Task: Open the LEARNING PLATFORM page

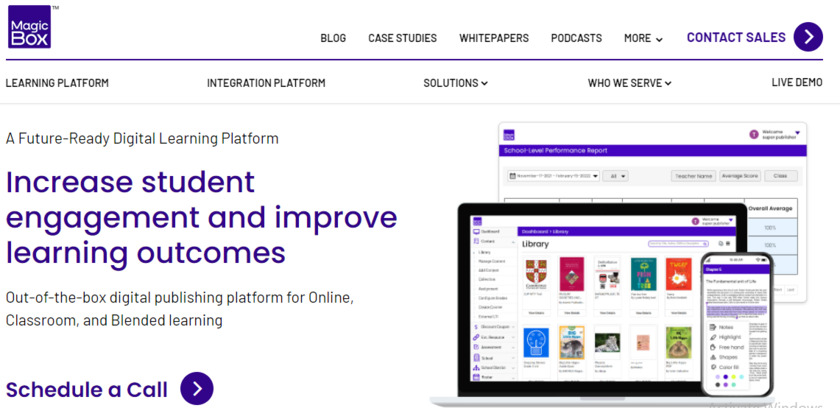Action: point(57,83)
